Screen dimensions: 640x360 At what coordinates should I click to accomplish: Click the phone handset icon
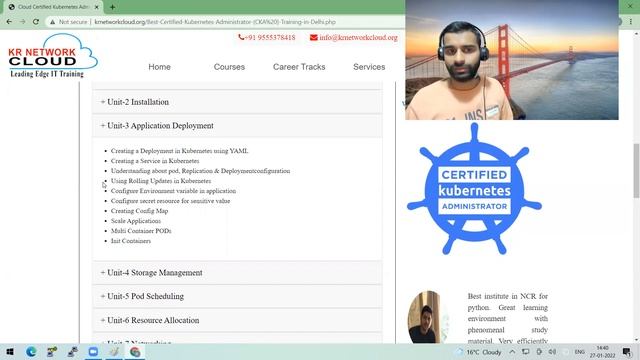[x=241, y=37]
